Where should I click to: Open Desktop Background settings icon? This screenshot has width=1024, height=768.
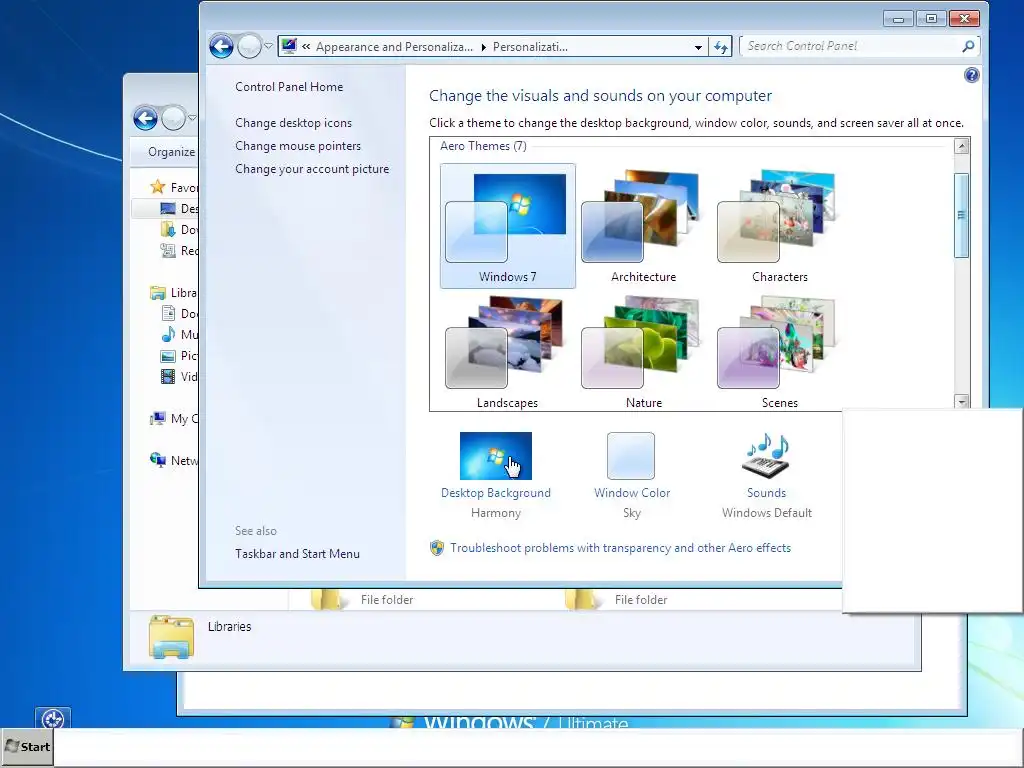click(496, 456)
